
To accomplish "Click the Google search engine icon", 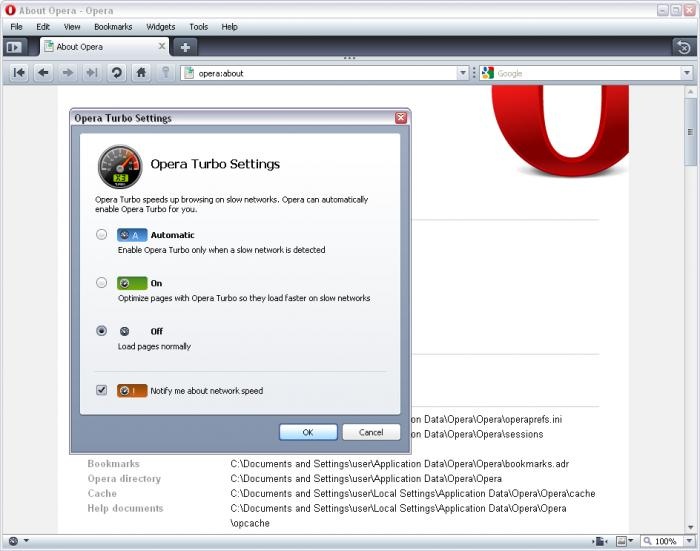I will click(488, 73).
